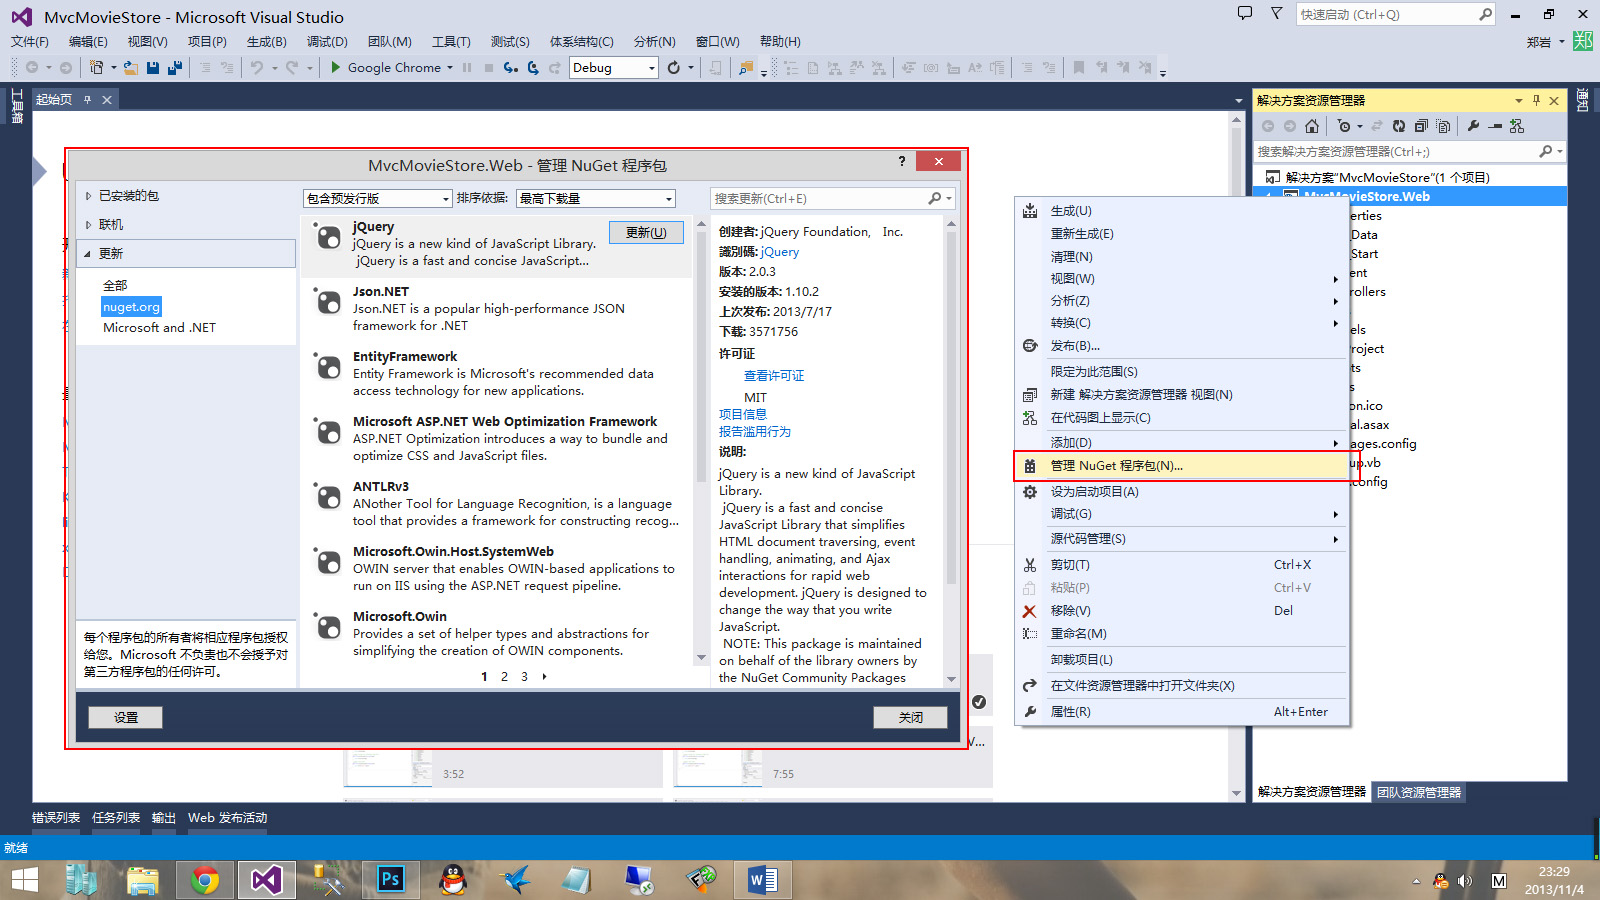The width and height of the screenshot is (1600, 900).
Task: Open Google Chrome from Windows taskbar
Action: [205, 880]
